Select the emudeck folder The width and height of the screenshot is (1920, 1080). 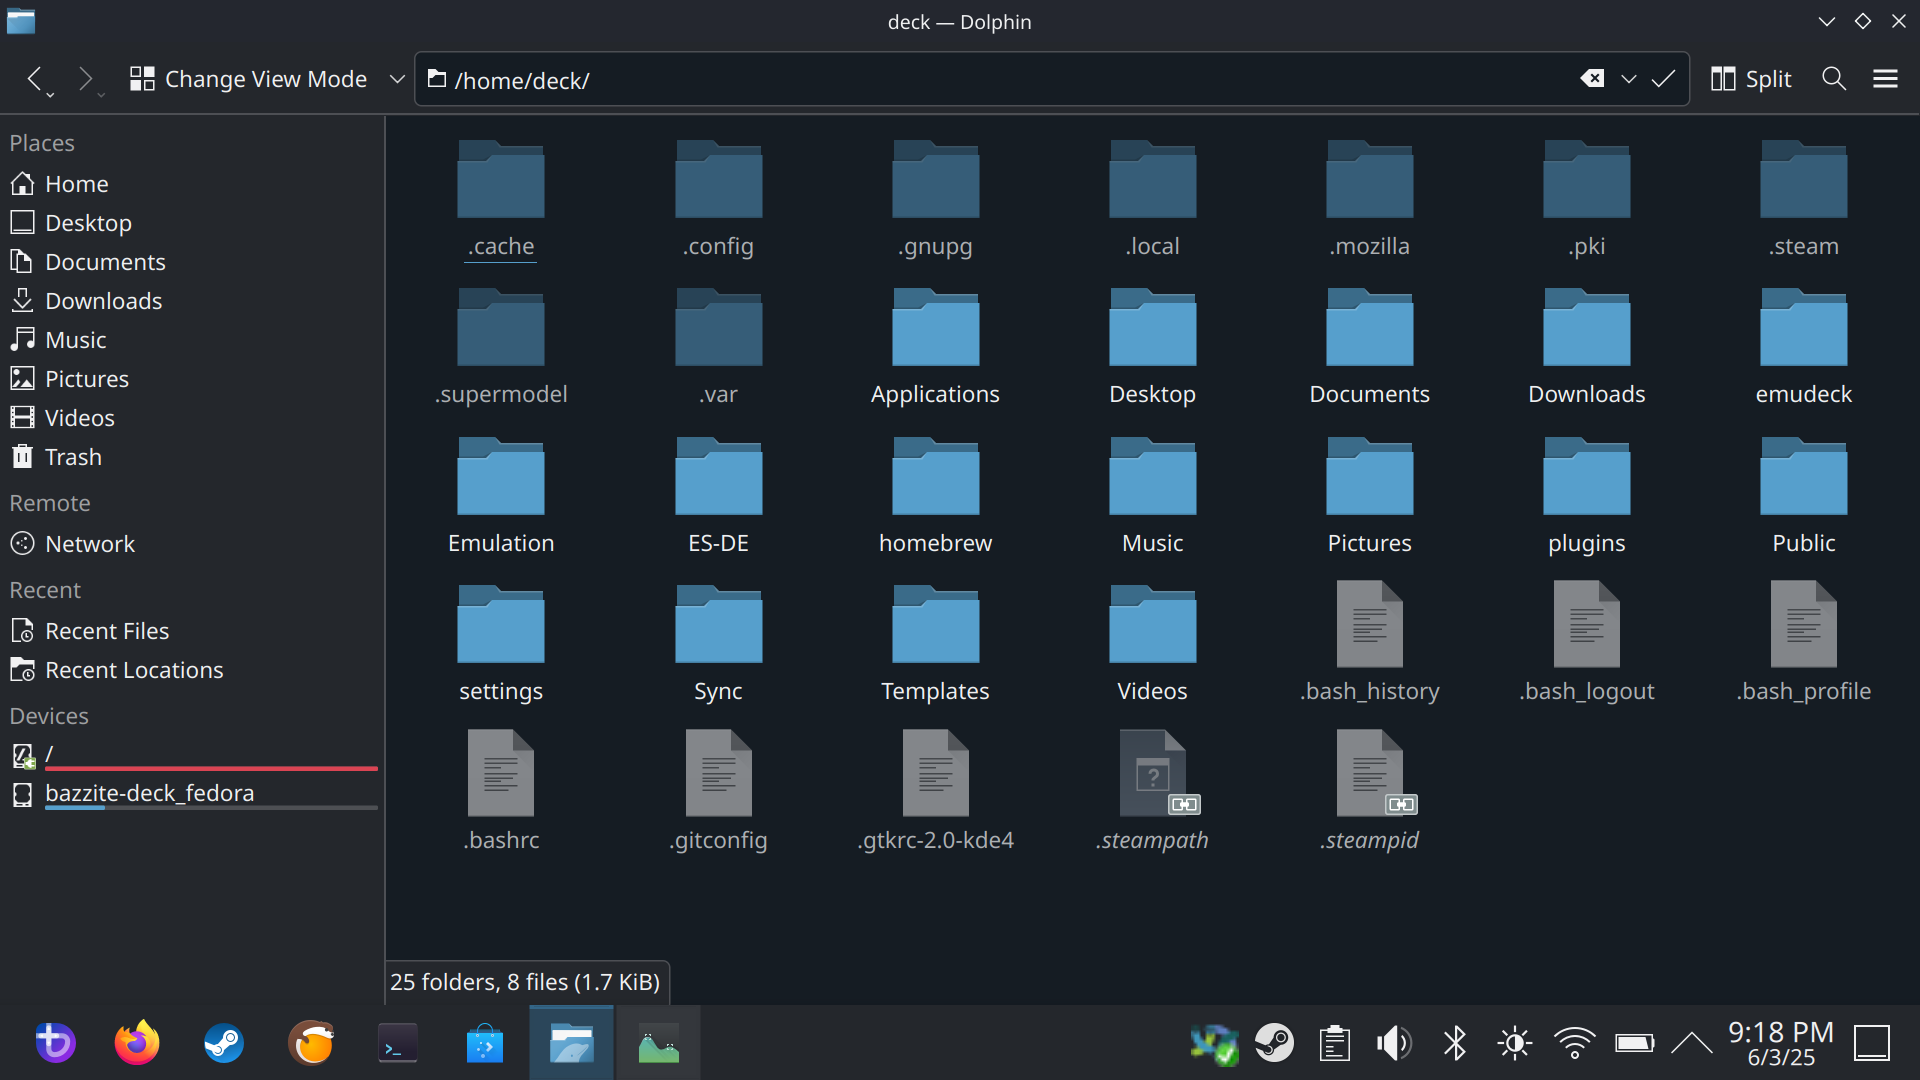pos(1804,347)
